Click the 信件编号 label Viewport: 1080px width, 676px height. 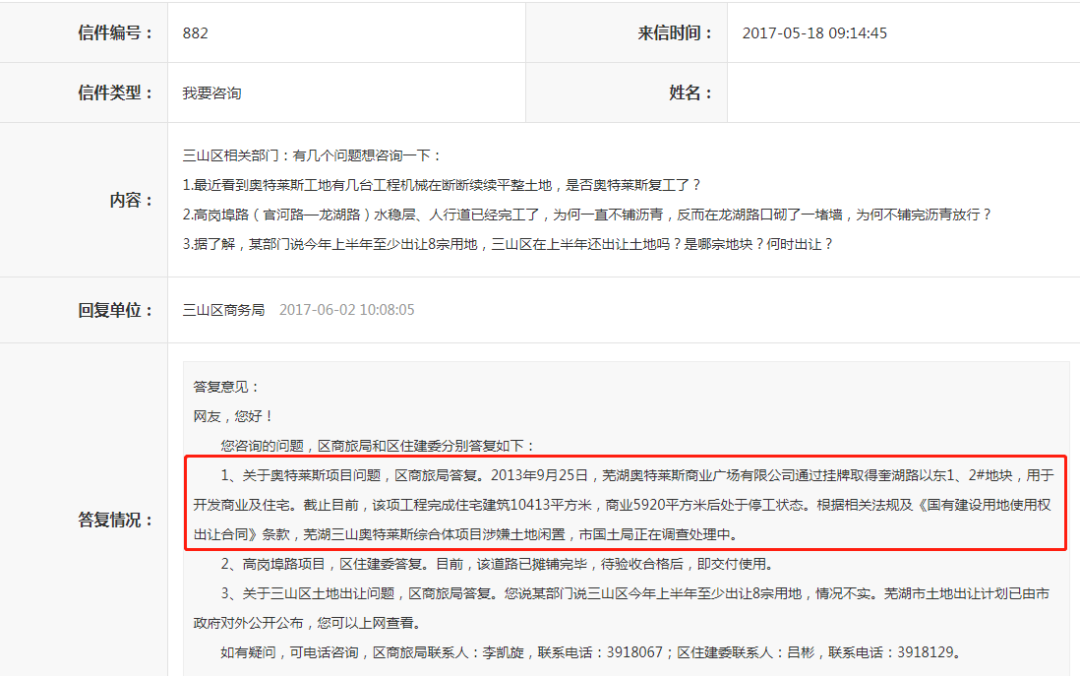click(x=115, y=33)
